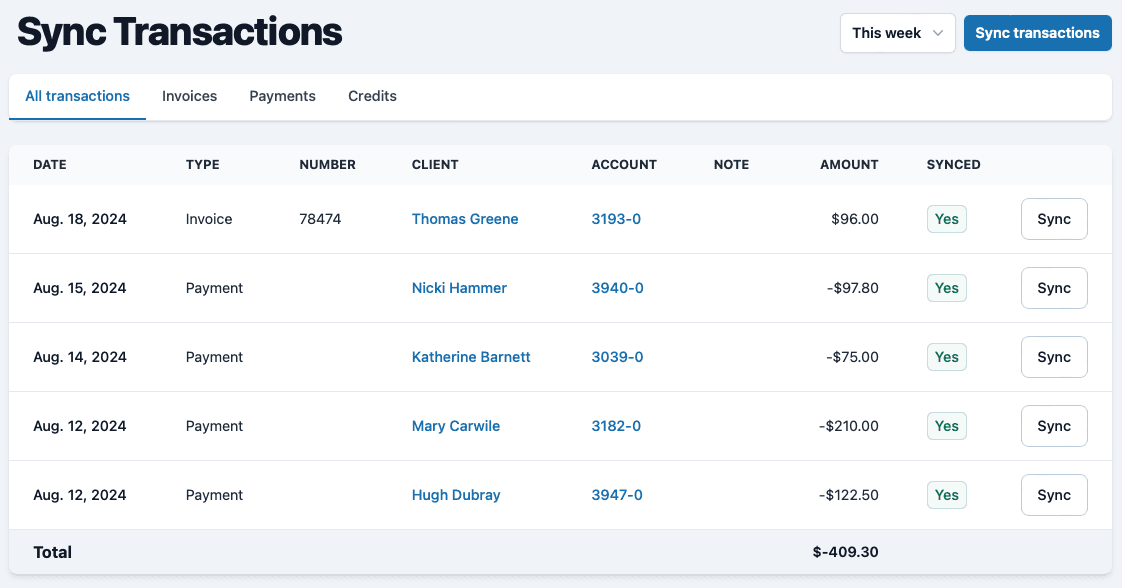Click Katherine Barnett client name
The height and width of the screenshot is (588, 1122).
pyautogui.click(x=471, y=357)
